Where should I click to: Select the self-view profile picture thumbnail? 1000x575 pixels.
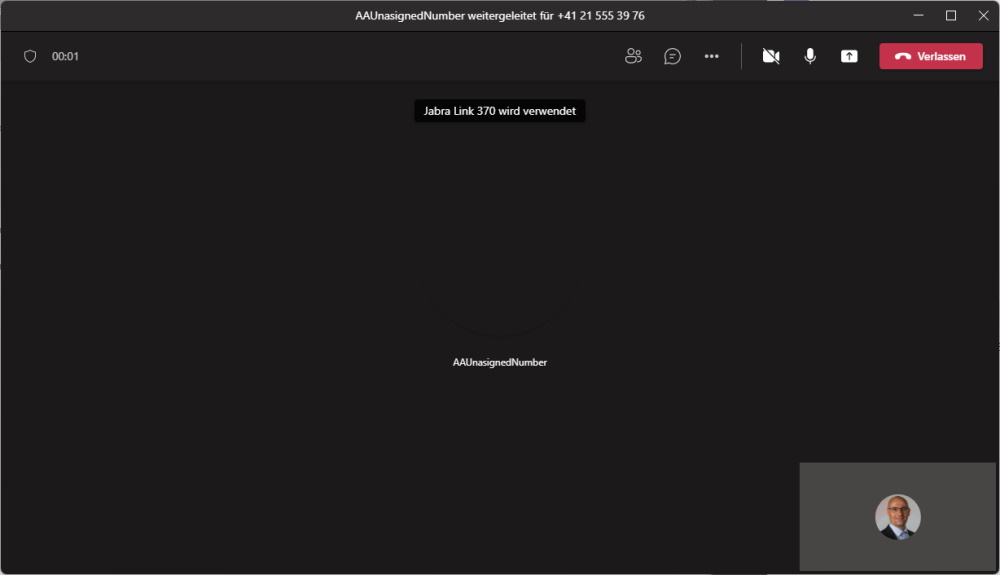click(x=897, y=517)
